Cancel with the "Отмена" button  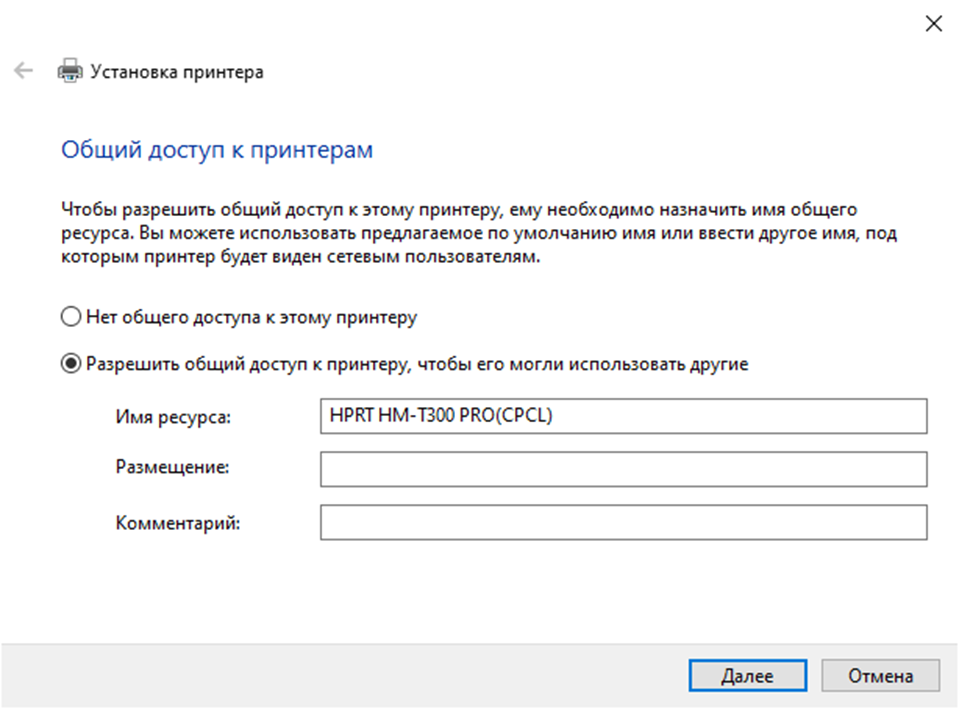point(880,675)
